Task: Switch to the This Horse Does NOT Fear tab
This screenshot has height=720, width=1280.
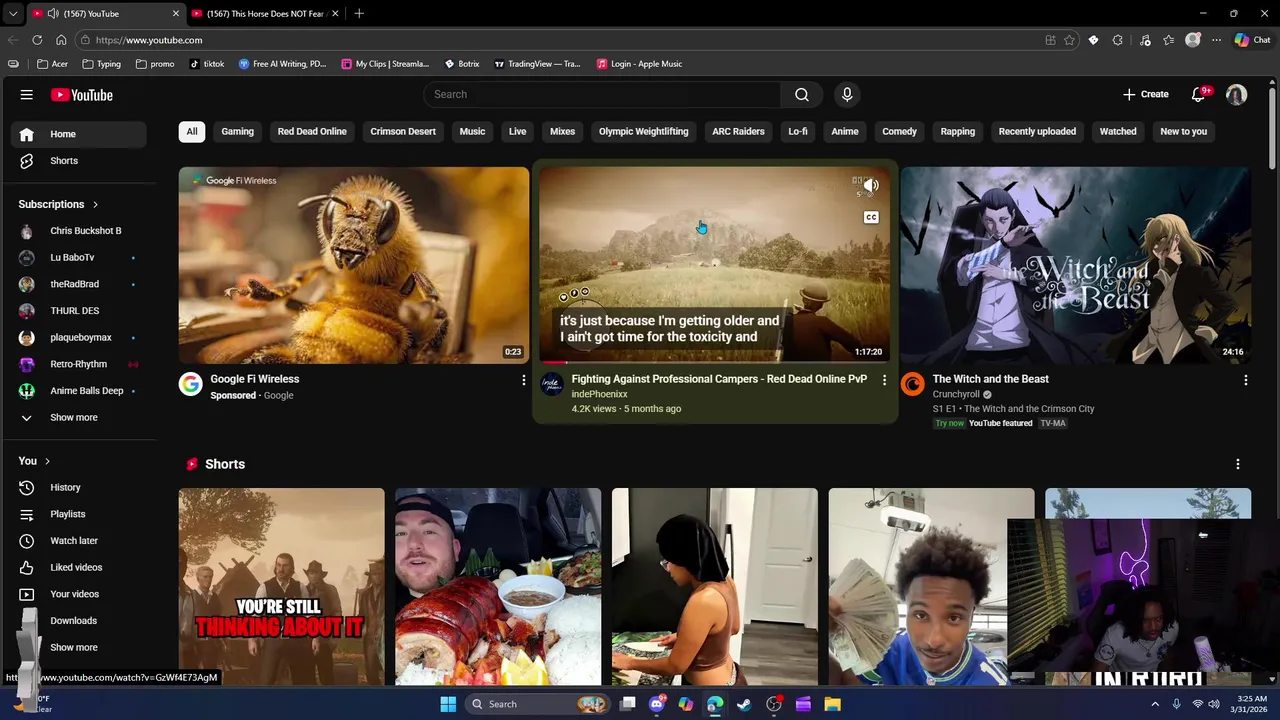Action: [265, 13]
